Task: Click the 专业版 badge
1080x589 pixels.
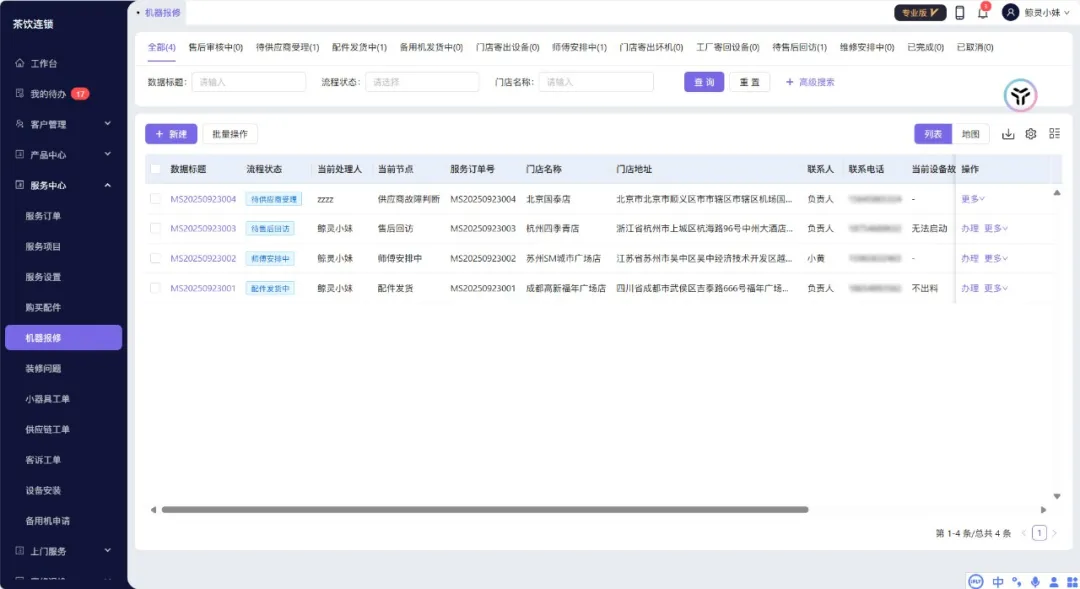Action: coord(920,13)
